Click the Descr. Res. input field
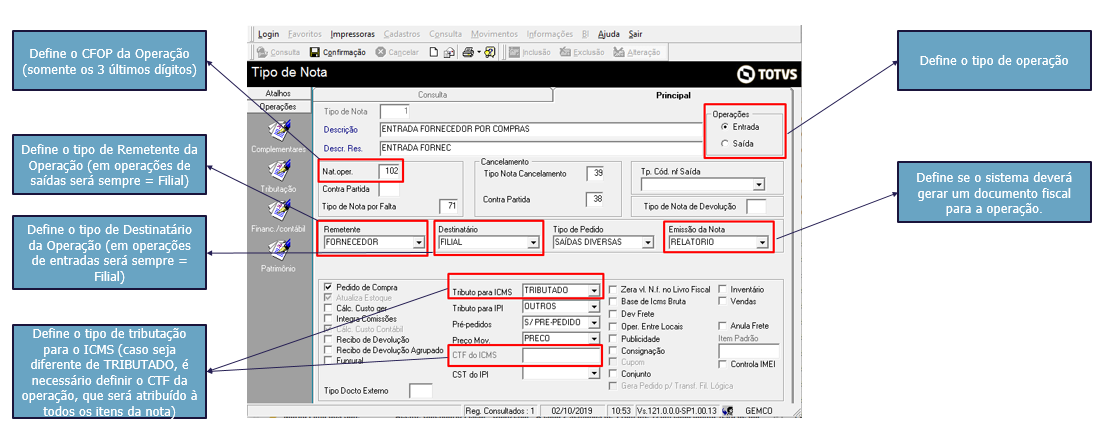 pos(541,148)
